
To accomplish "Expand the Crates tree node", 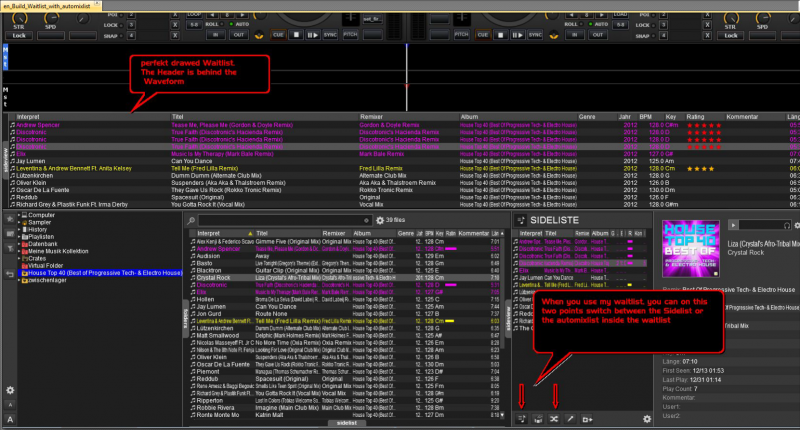I will point(19,259).
